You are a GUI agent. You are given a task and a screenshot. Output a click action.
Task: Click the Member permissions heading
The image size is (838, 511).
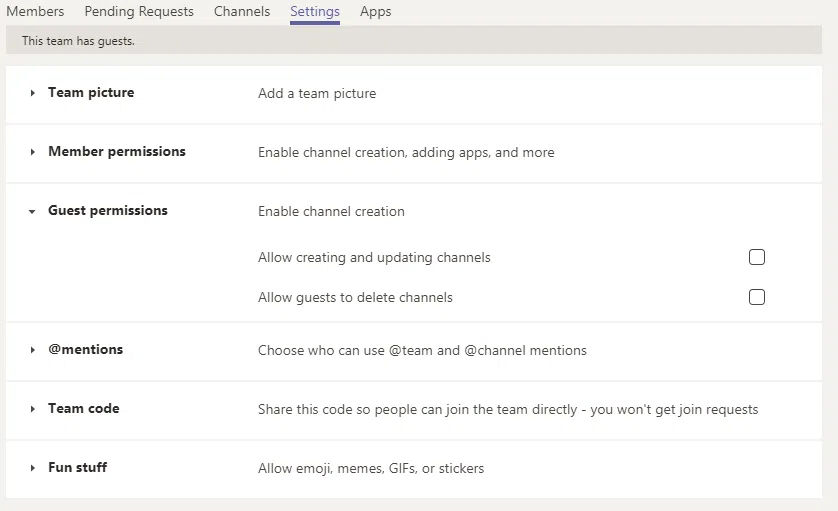coord(117,152)
